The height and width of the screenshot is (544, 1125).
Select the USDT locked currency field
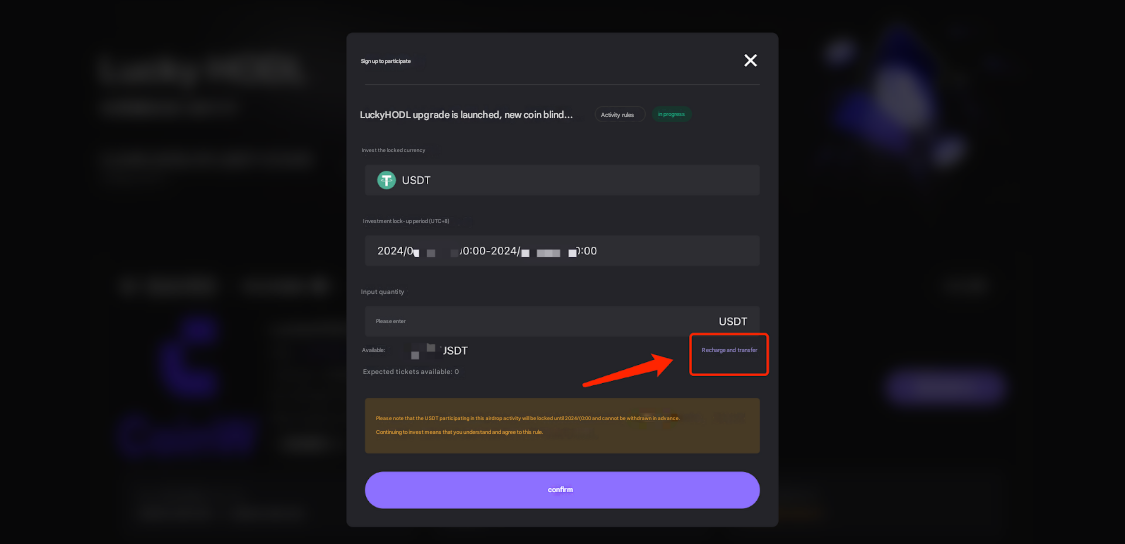tap(562, 180)
